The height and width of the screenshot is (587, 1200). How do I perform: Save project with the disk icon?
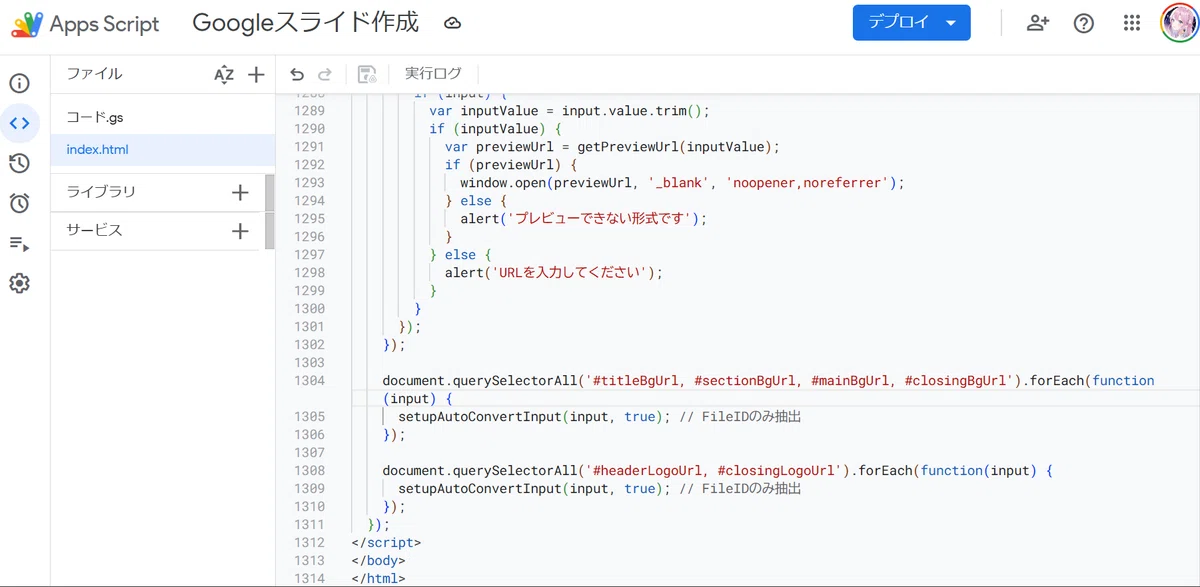pyautogui.click(x=367, y=74)
